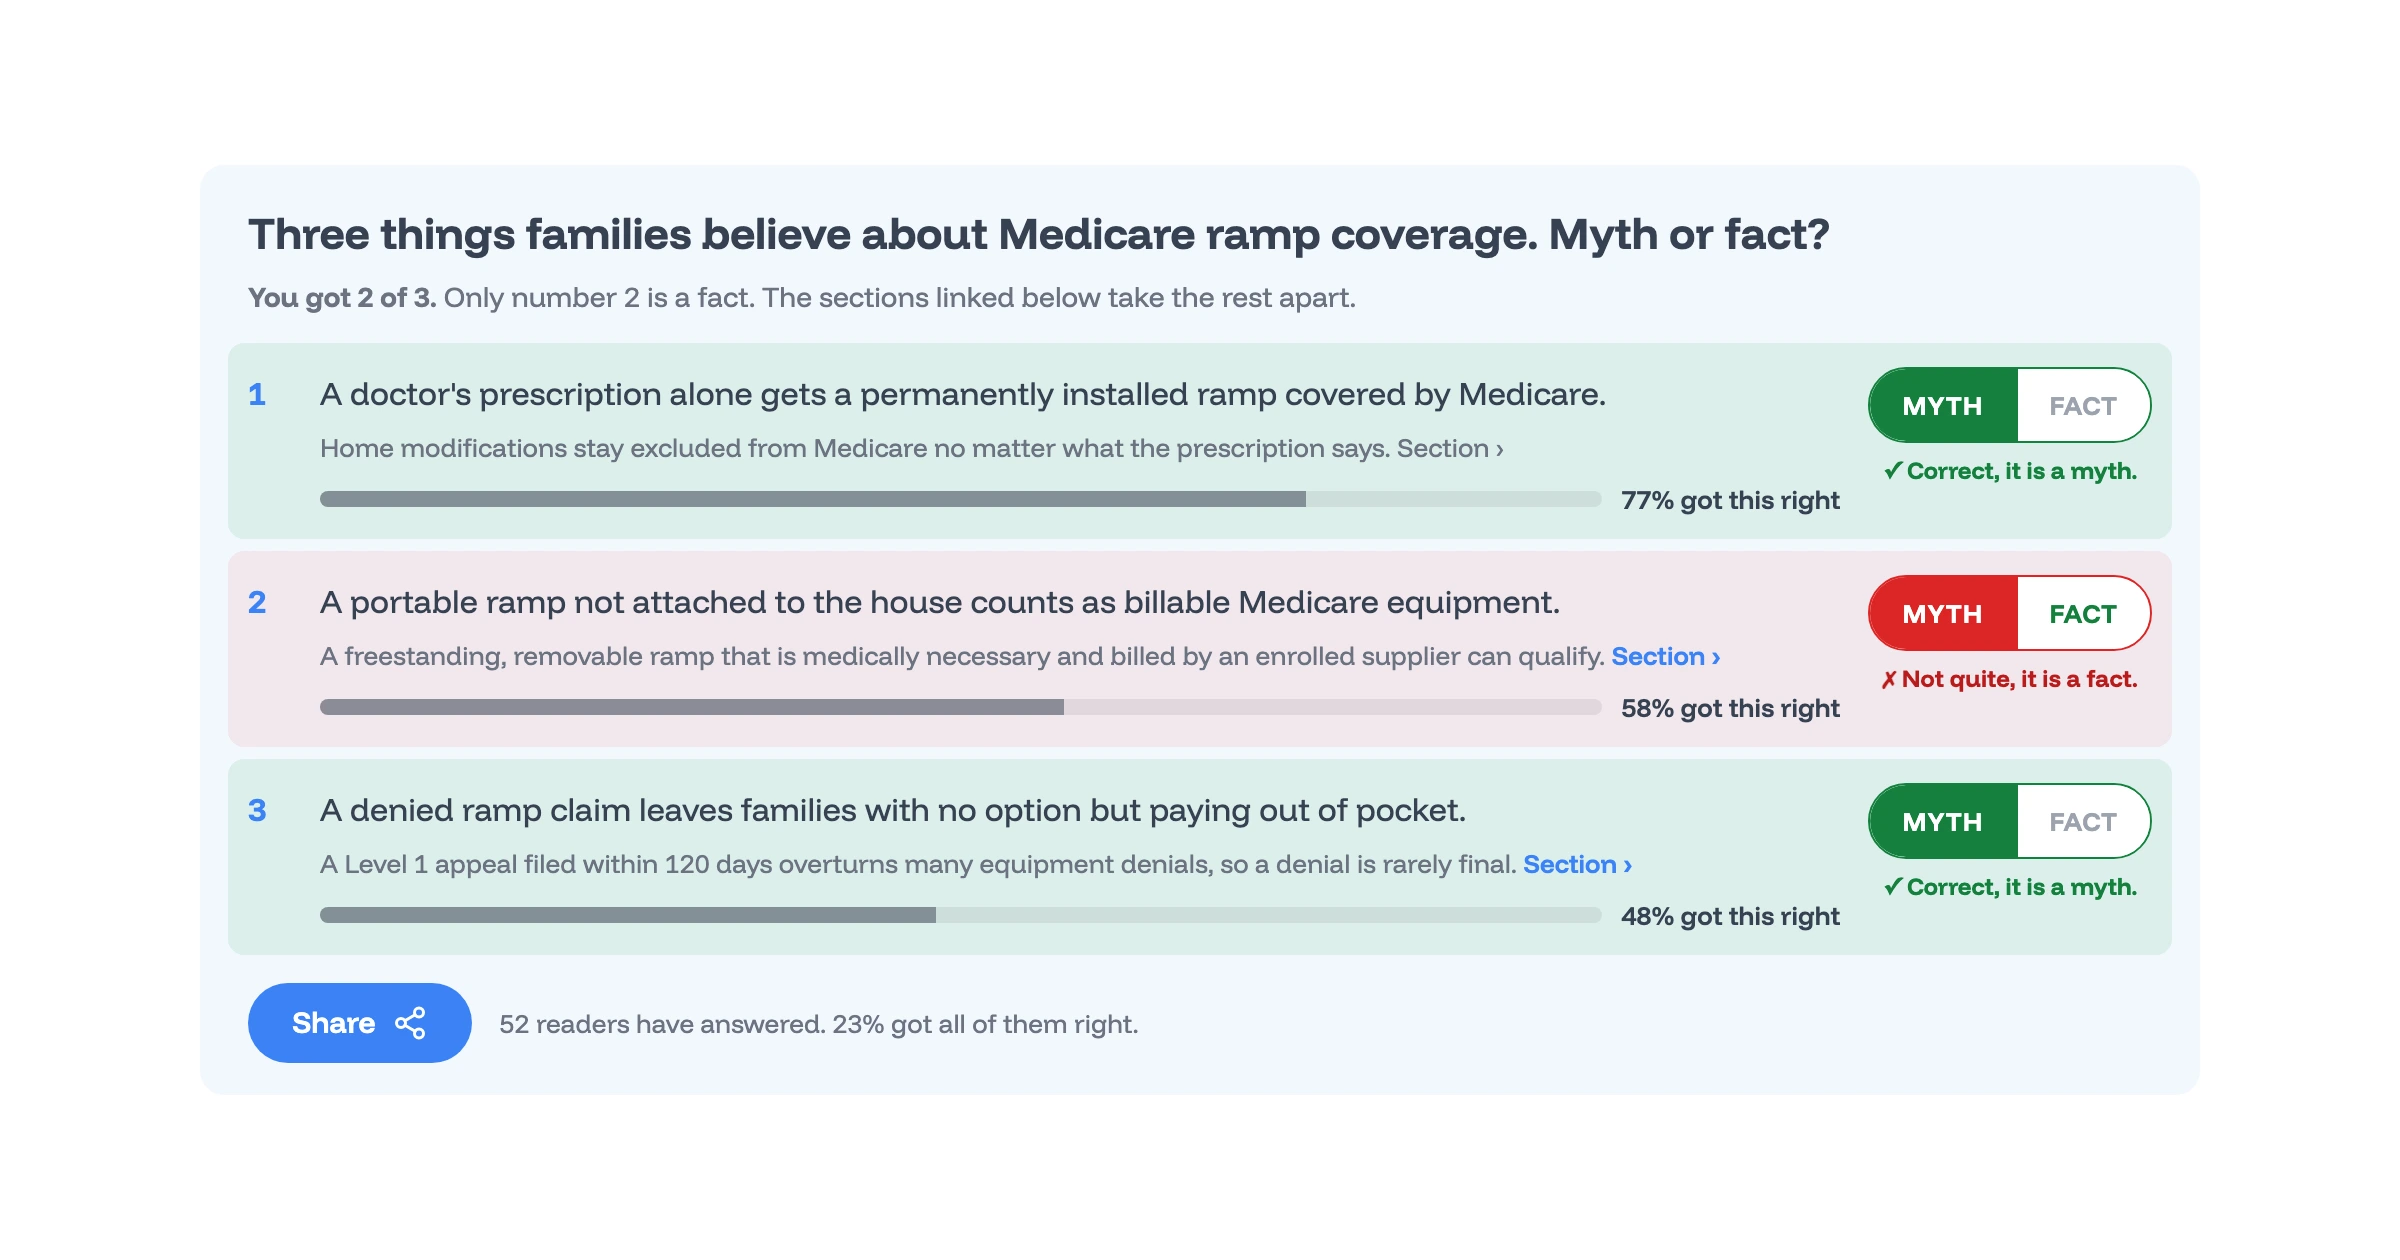
Task: Choose FACT for the denied ramp claim statement
Action: [x=2083, y=821]
